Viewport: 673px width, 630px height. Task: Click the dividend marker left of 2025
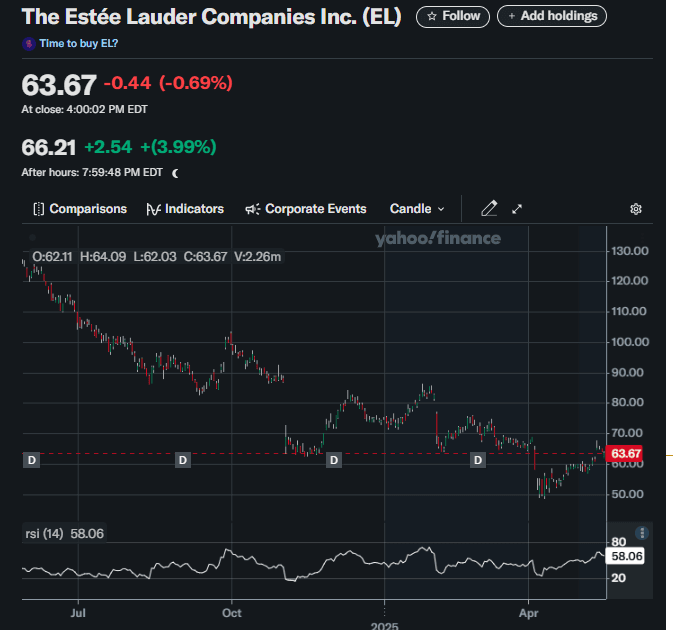(333, 460)
